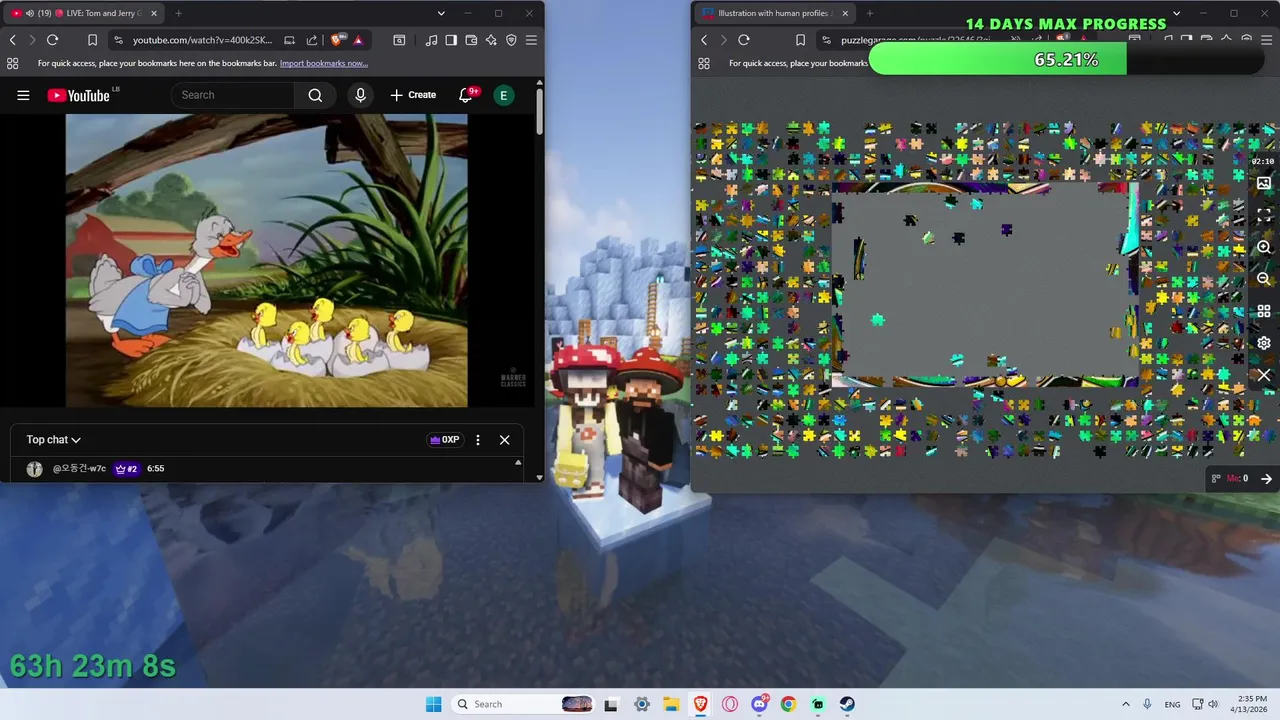This screenshot has height=720, width=1280.
Task: Go back in the puzzle browser window
Action: coord(704,40)
